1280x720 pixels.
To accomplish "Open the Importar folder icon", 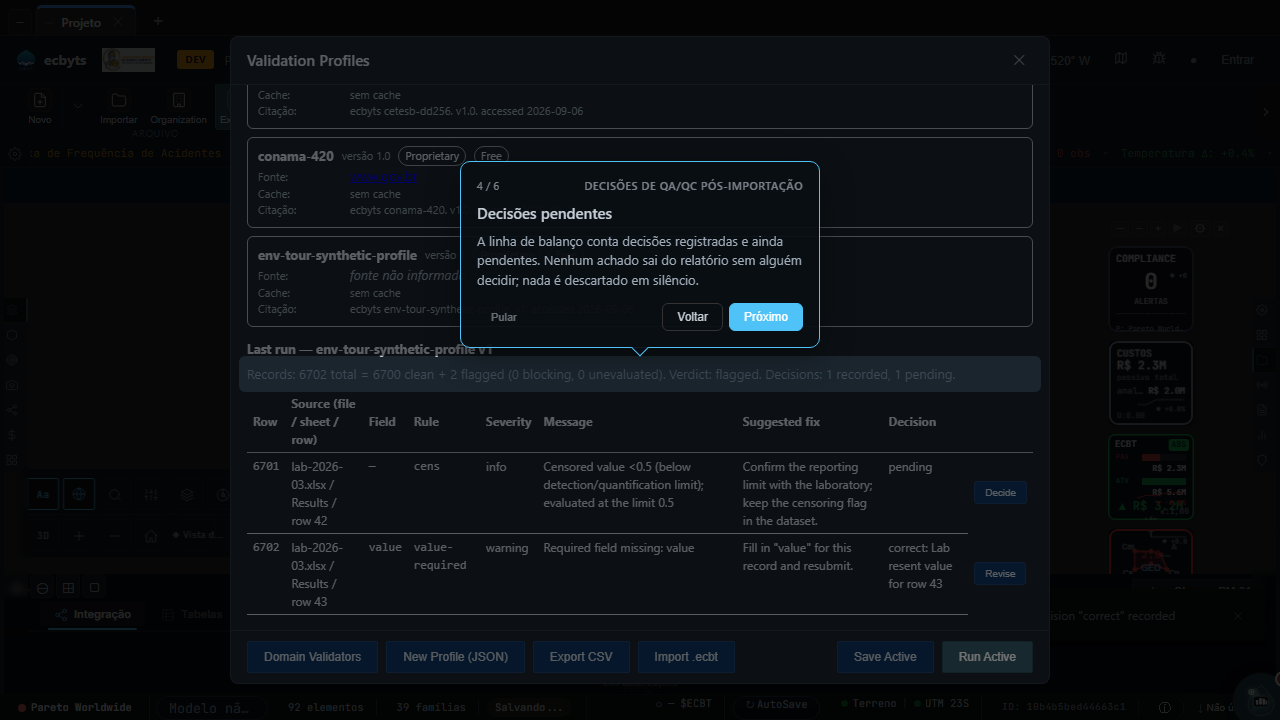I will [x=119, y=100].
